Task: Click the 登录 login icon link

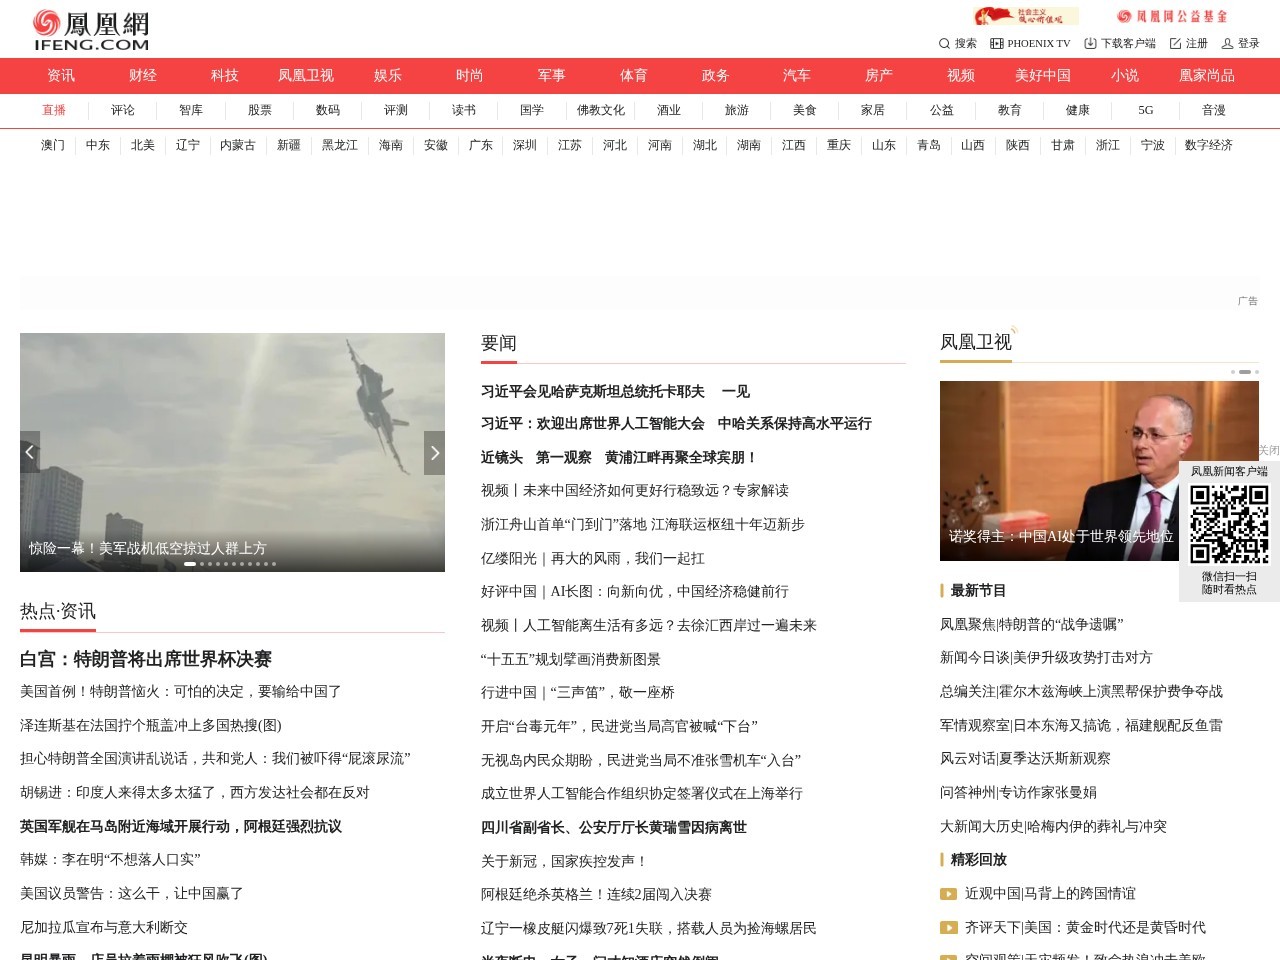Action: click(1240, 43)
